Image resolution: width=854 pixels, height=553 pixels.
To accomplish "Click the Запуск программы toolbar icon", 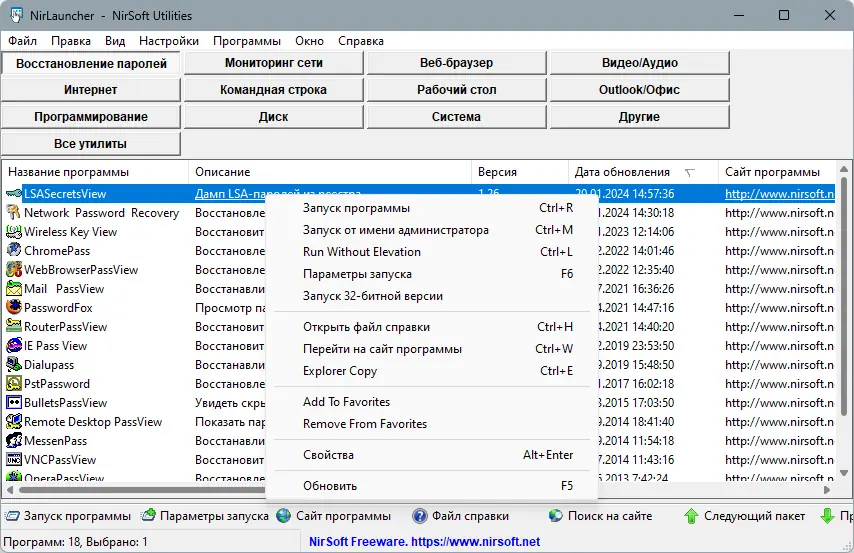I will coord(12,516).
